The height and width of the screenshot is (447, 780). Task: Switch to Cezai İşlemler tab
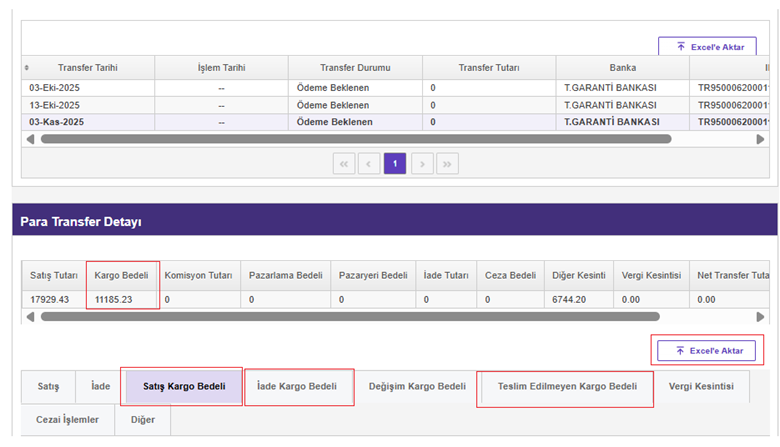pyautogui.click(x=67, y=420)
